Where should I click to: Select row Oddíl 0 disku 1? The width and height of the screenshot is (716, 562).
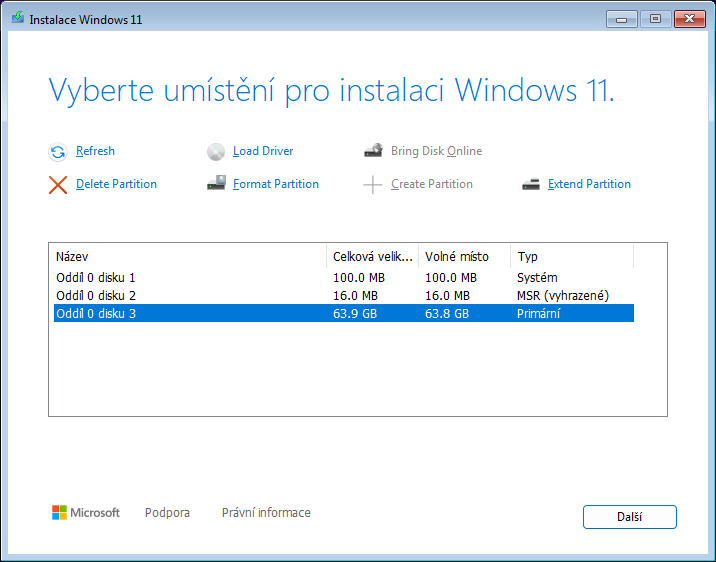click(344, 278)
